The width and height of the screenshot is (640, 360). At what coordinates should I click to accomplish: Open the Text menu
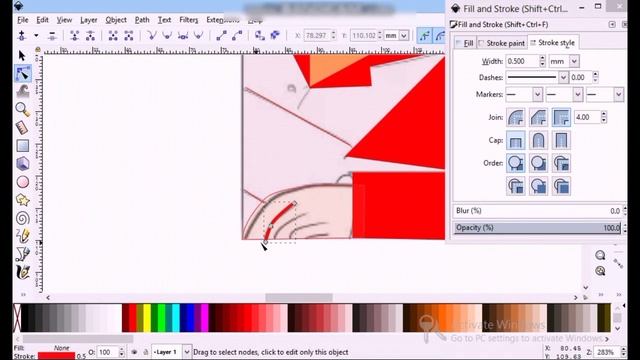(164, 20)
